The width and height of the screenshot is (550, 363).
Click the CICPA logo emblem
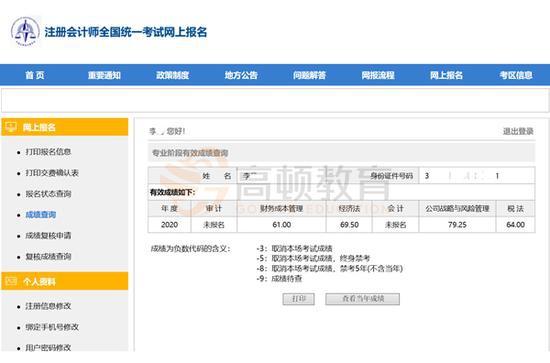click(25, 32)
